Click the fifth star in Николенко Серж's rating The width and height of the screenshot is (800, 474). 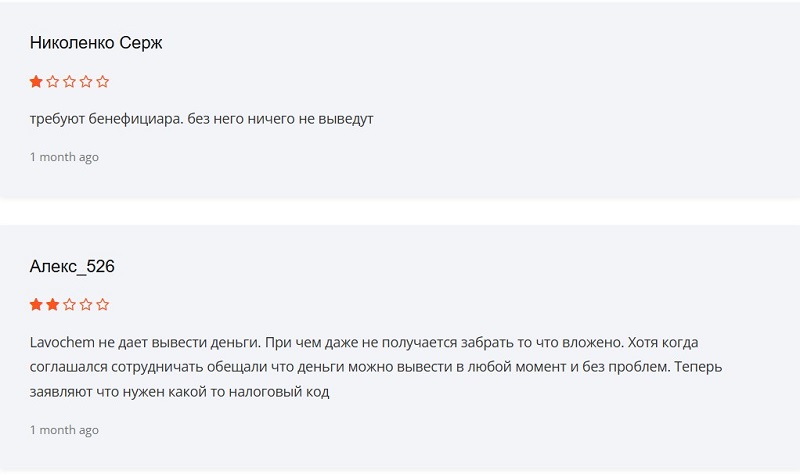(x=103, y=82)
